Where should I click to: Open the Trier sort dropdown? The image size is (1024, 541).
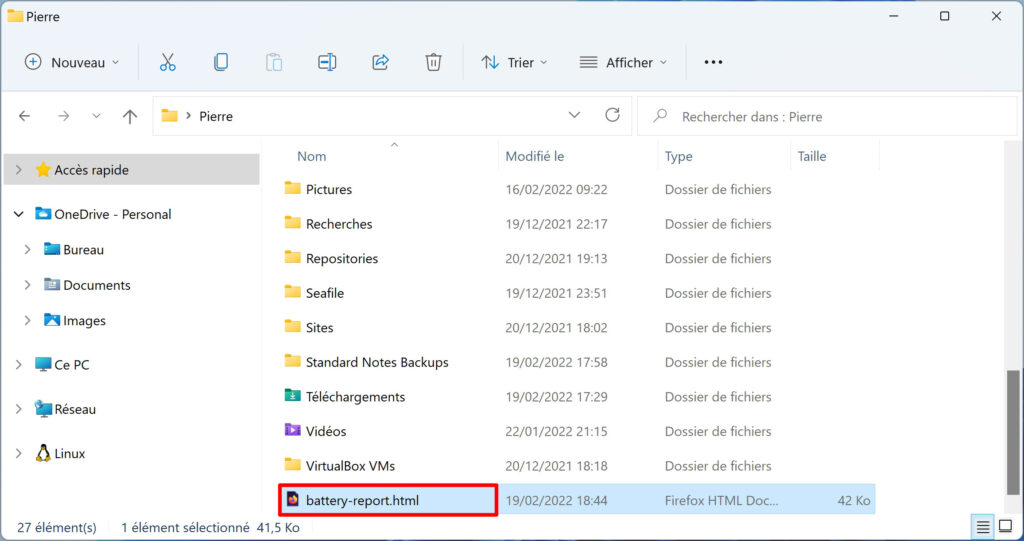point(515,62)
